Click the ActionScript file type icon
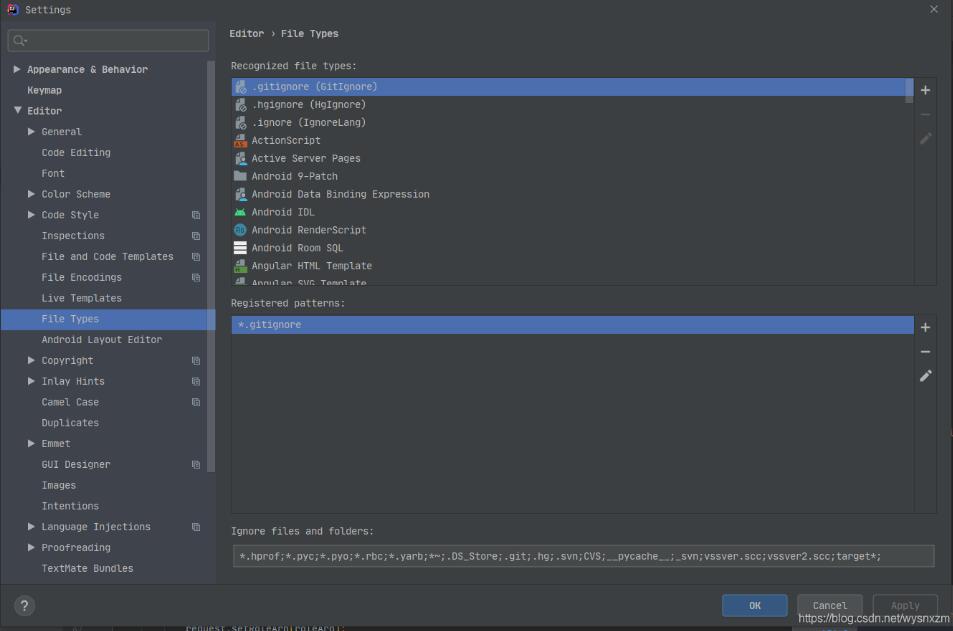The width and height of the screenshot is (953, 631). [x=240, y=140]
